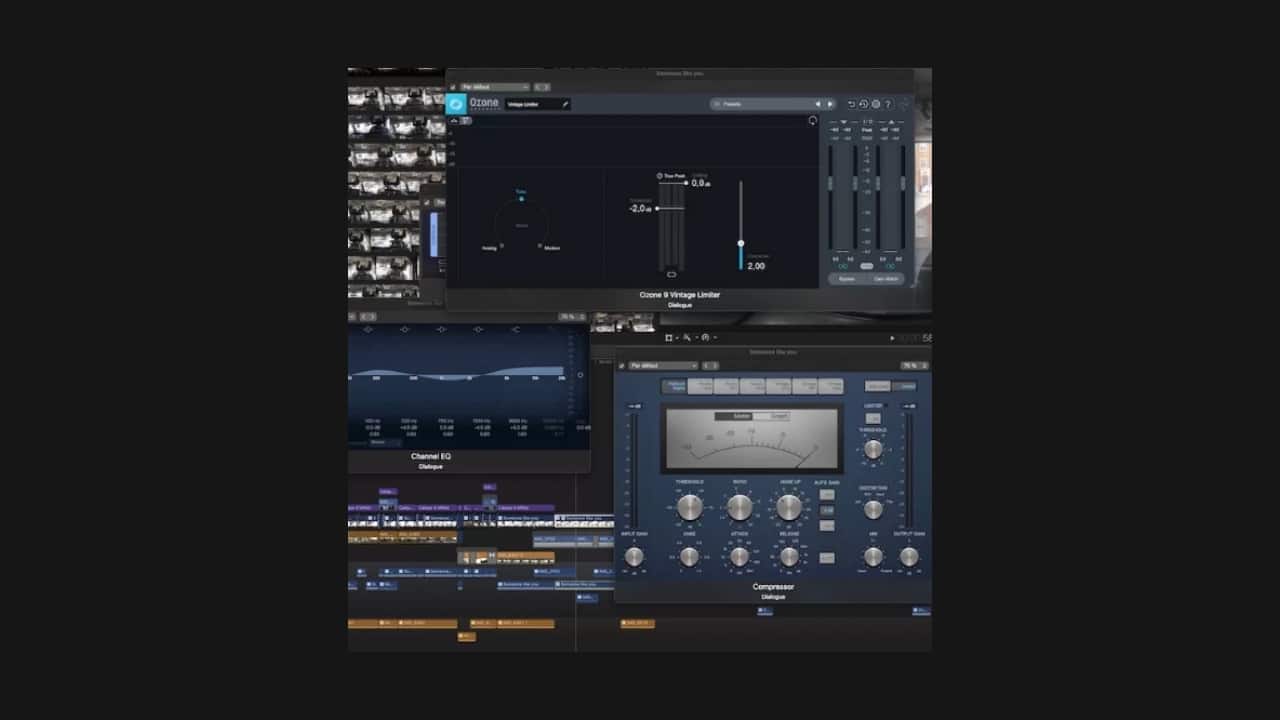Go to previous preset in Ozone Presets bar
Image resolution: width=1280 pixels, height=720 pixels.
818,103
